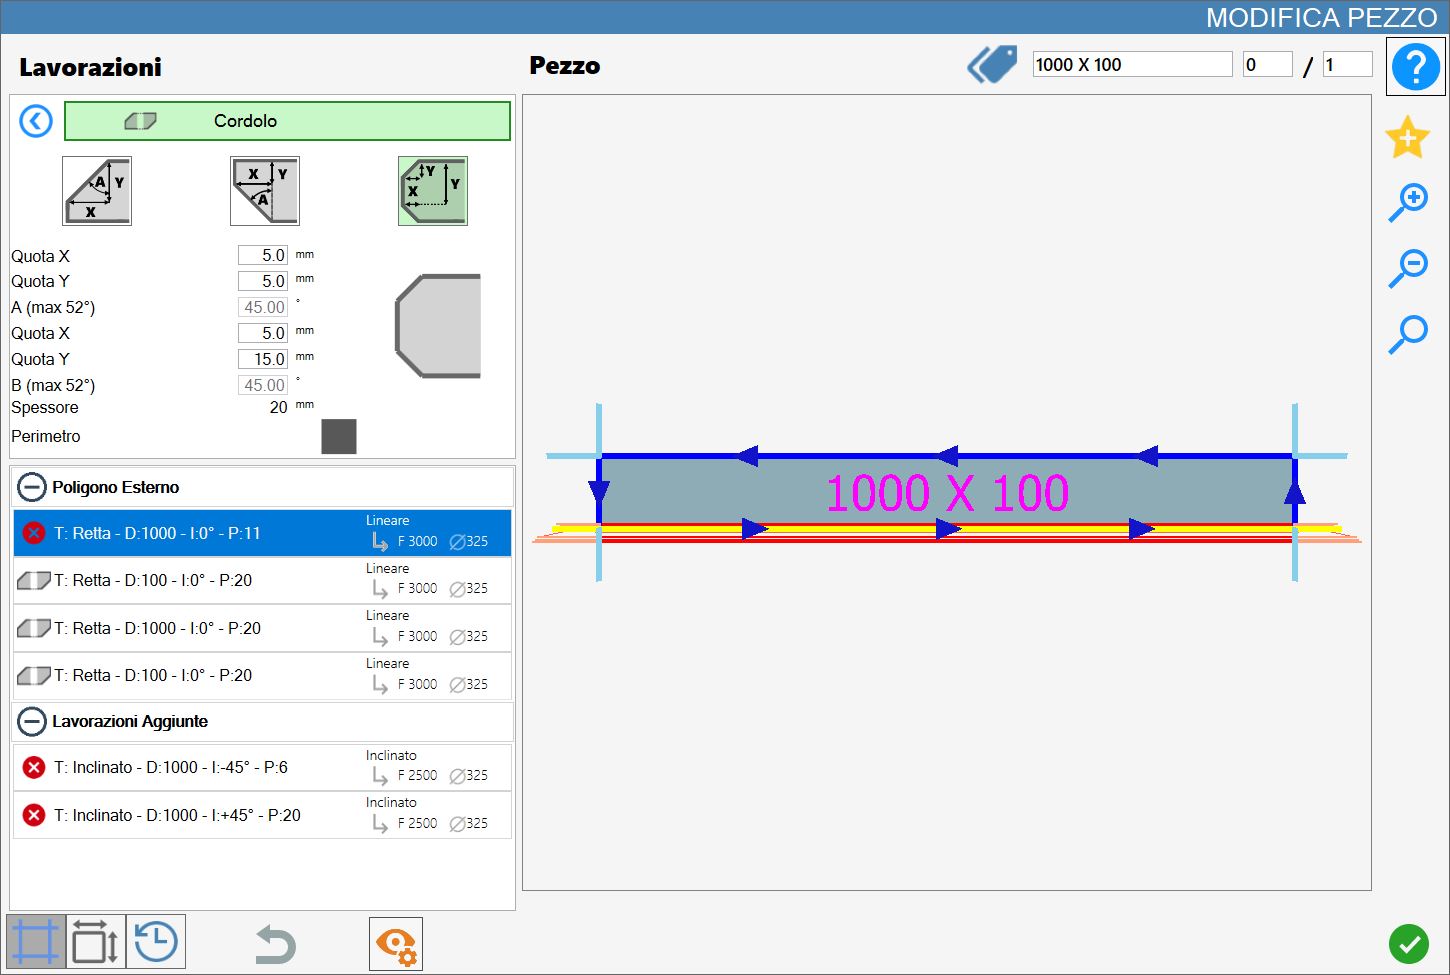The image size is (1450, 975).
Task: Click the green Cordolo button
Action: pos(287,121)
